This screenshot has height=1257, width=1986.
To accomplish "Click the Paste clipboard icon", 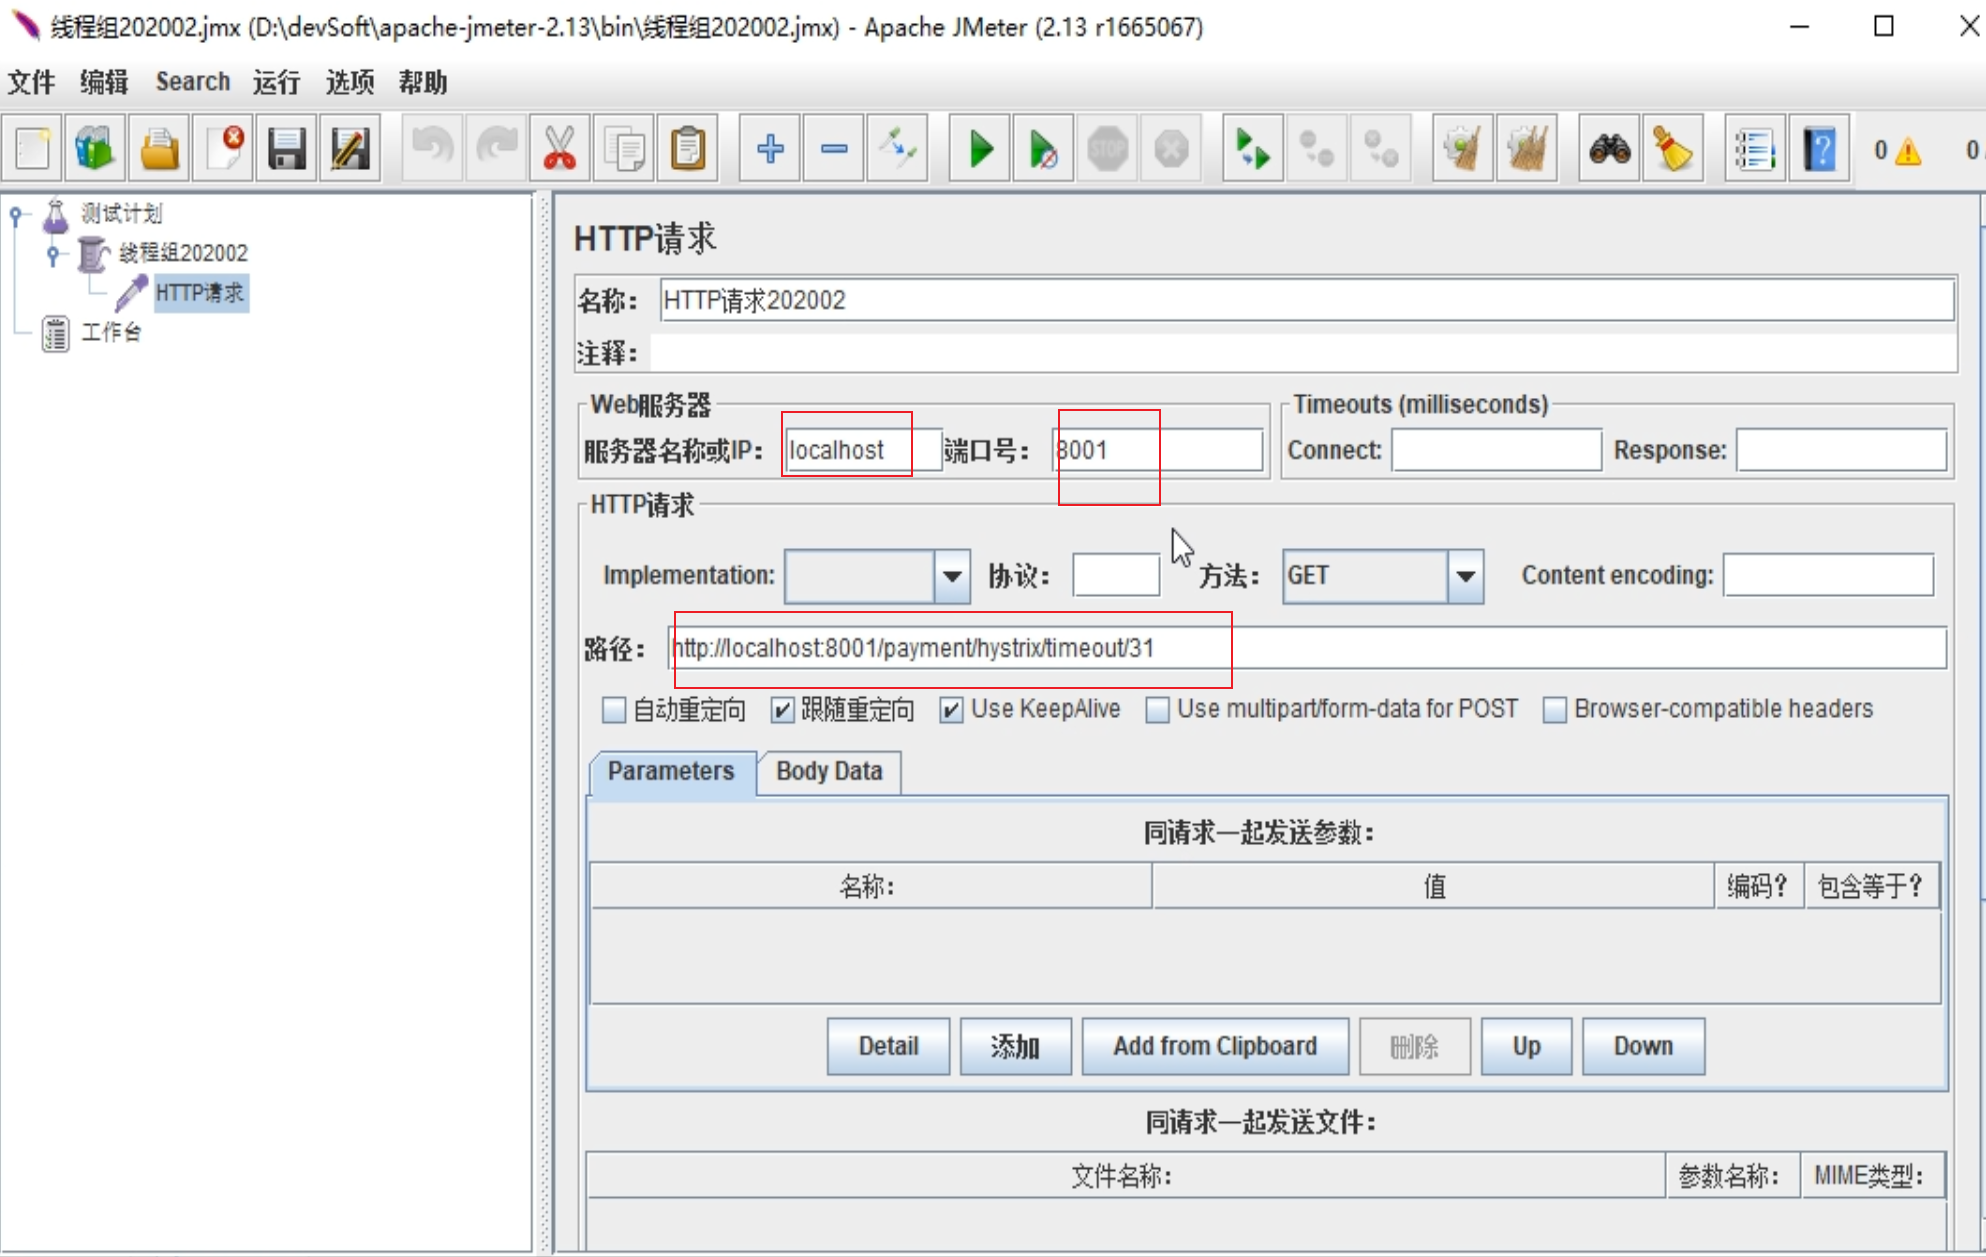I will coord(688,150).
